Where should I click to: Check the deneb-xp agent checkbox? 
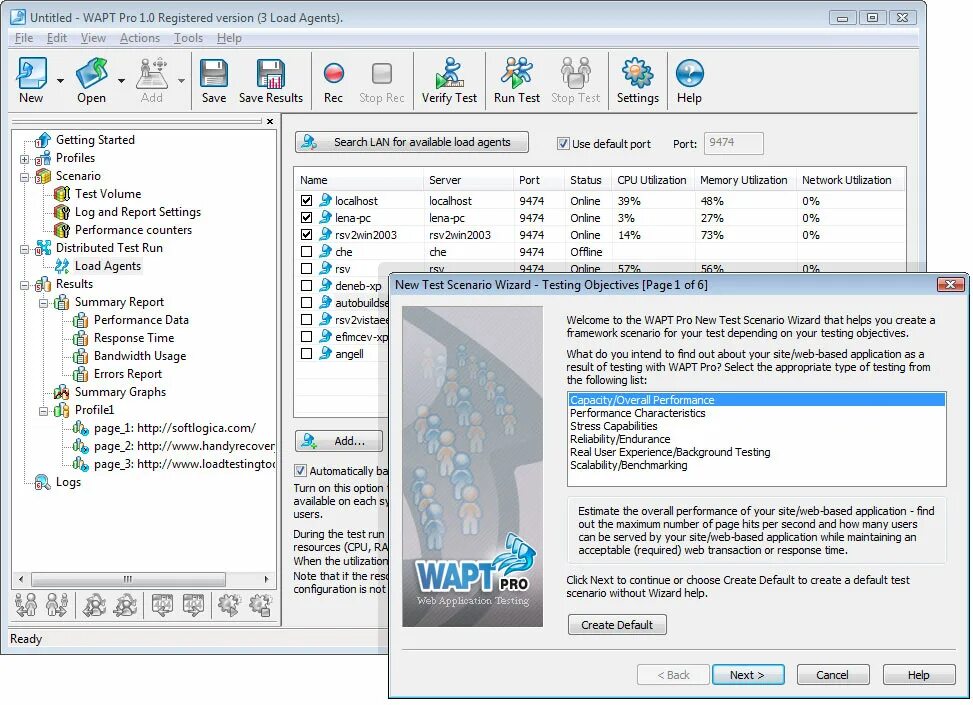pyautogui.click(x=306, y=285)
